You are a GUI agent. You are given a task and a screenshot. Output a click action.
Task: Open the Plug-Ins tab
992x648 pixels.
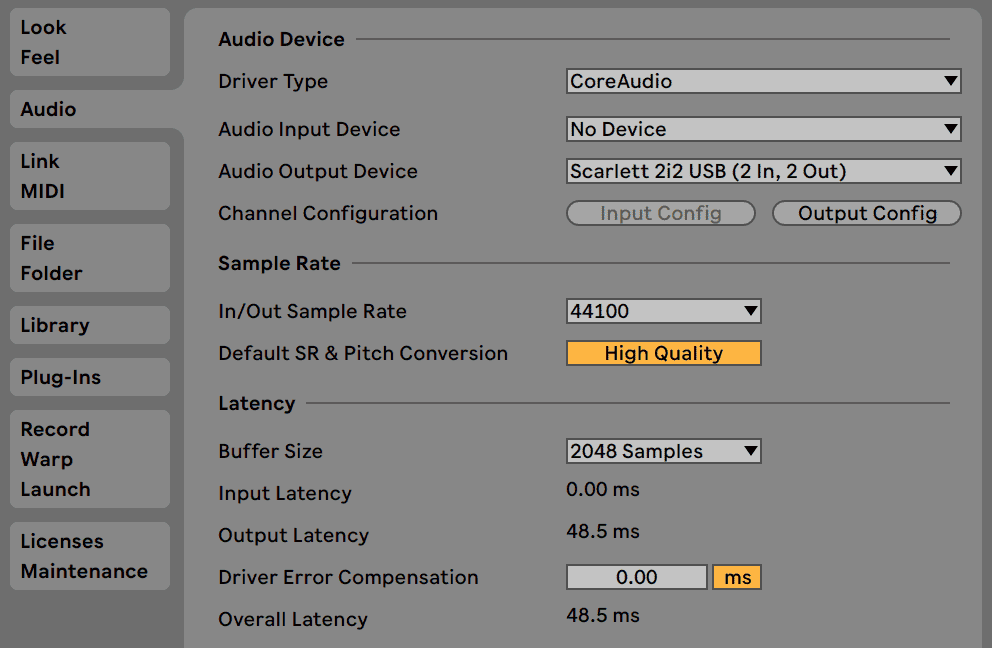click(x=90, y=377)
